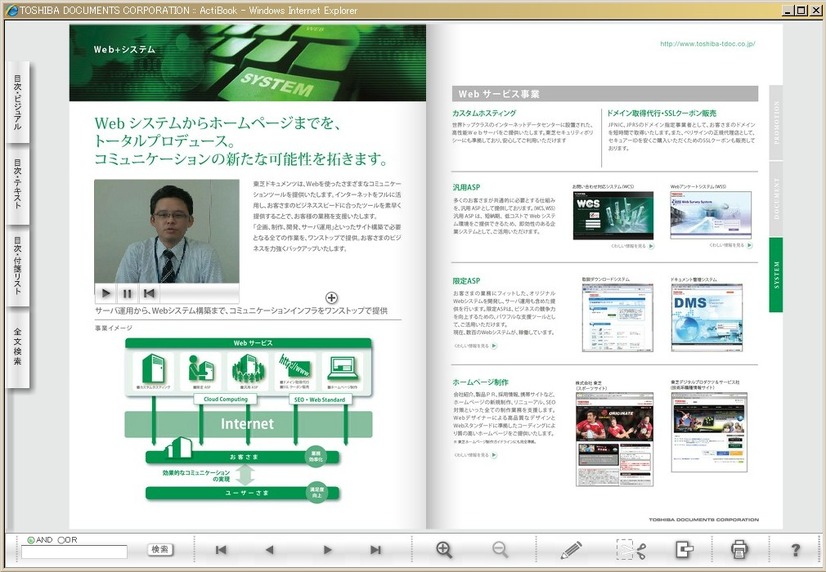This screenshot has width=826, height=572.
Task: Click the Web サービス事業 section header
Action: click(605, 94)
